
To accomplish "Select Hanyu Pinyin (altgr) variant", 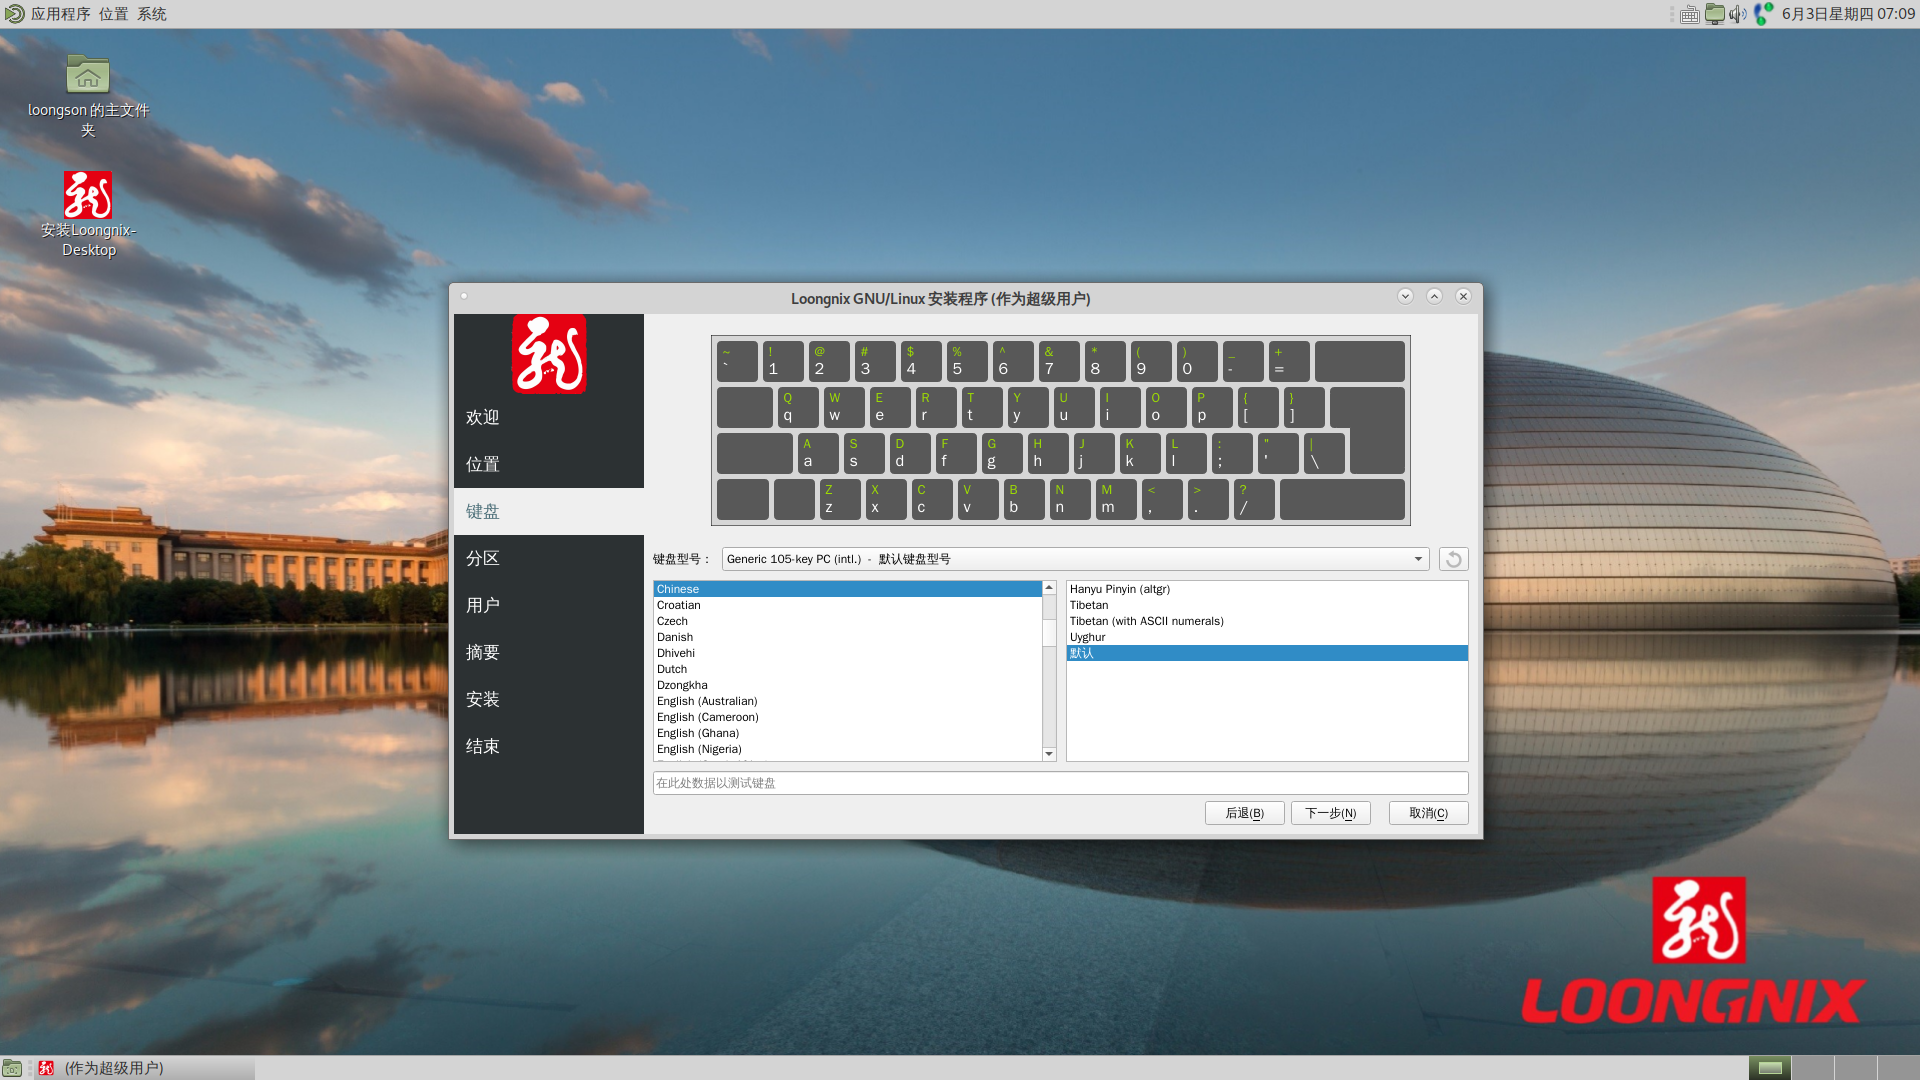I will point(1119,589).
